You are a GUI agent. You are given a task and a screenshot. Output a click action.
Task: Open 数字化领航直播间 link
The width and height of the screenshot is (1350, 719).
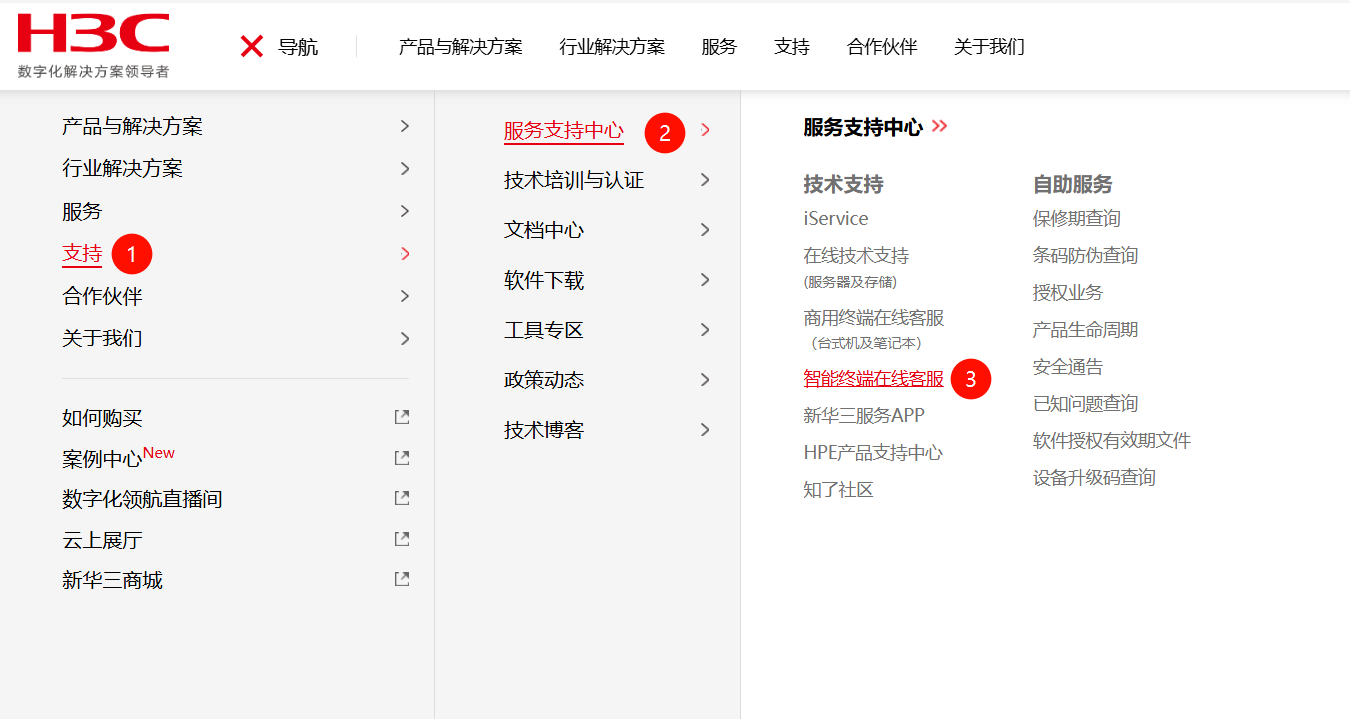pos(142,499)
